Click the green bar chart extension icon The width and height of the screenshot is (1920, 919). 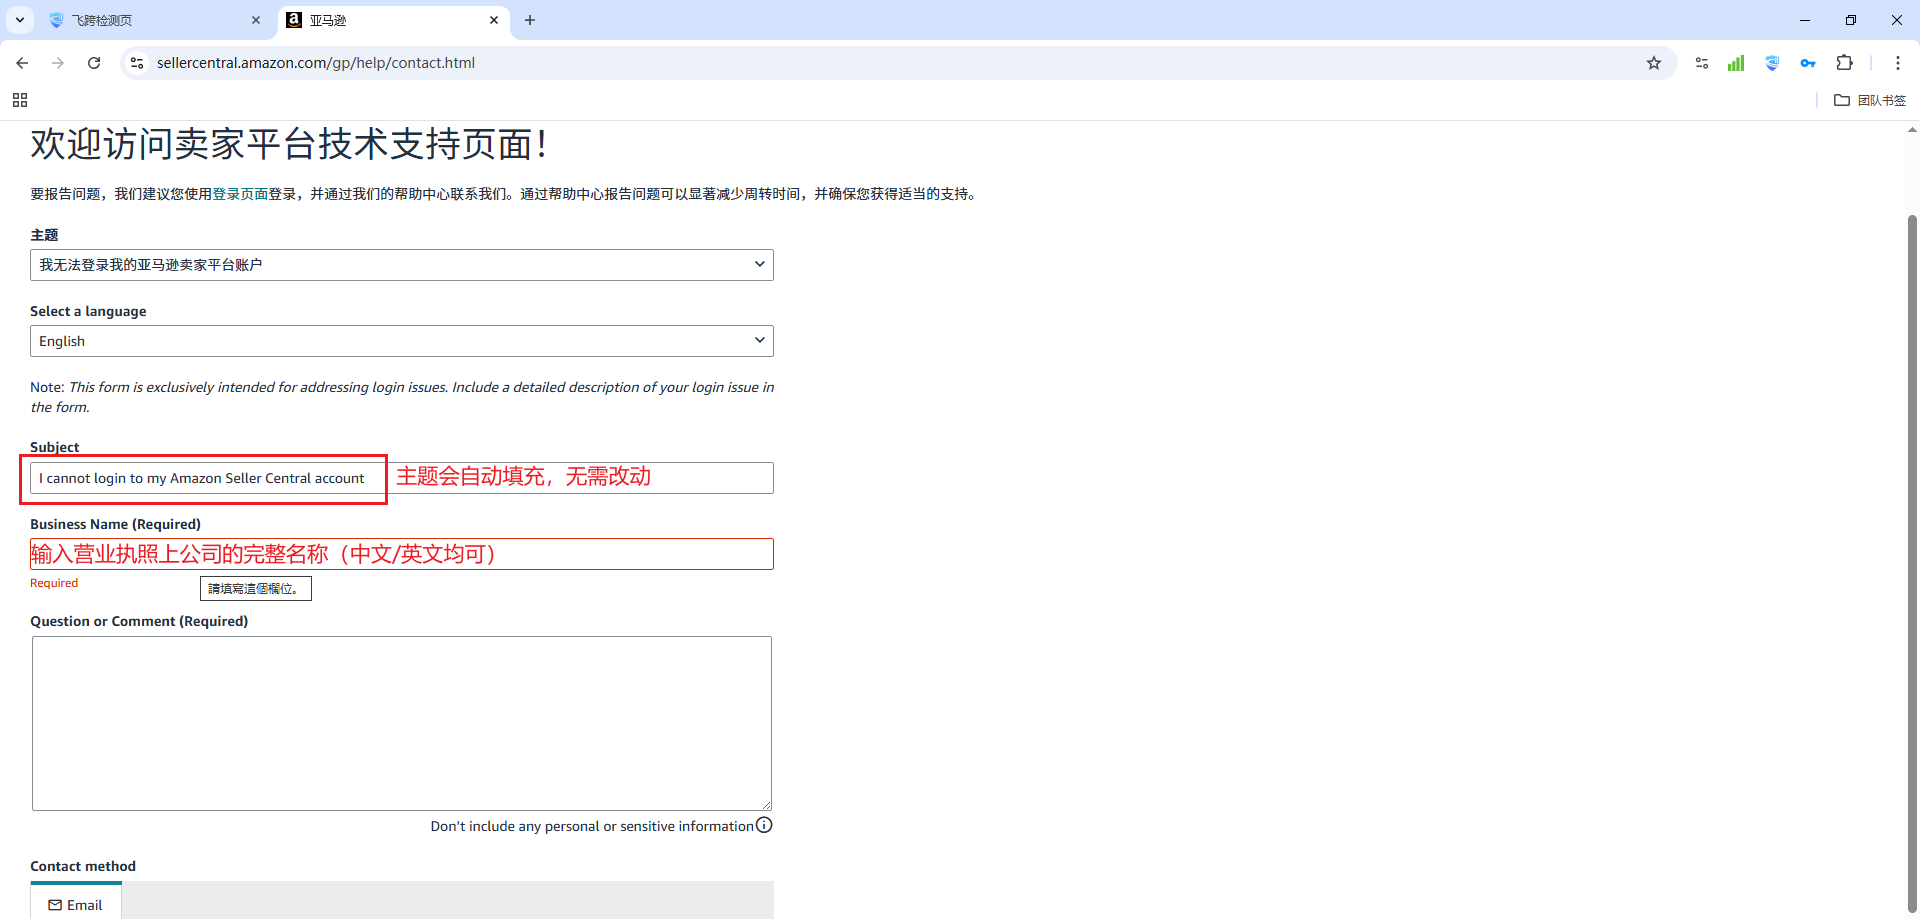[x=1736, y=63]
